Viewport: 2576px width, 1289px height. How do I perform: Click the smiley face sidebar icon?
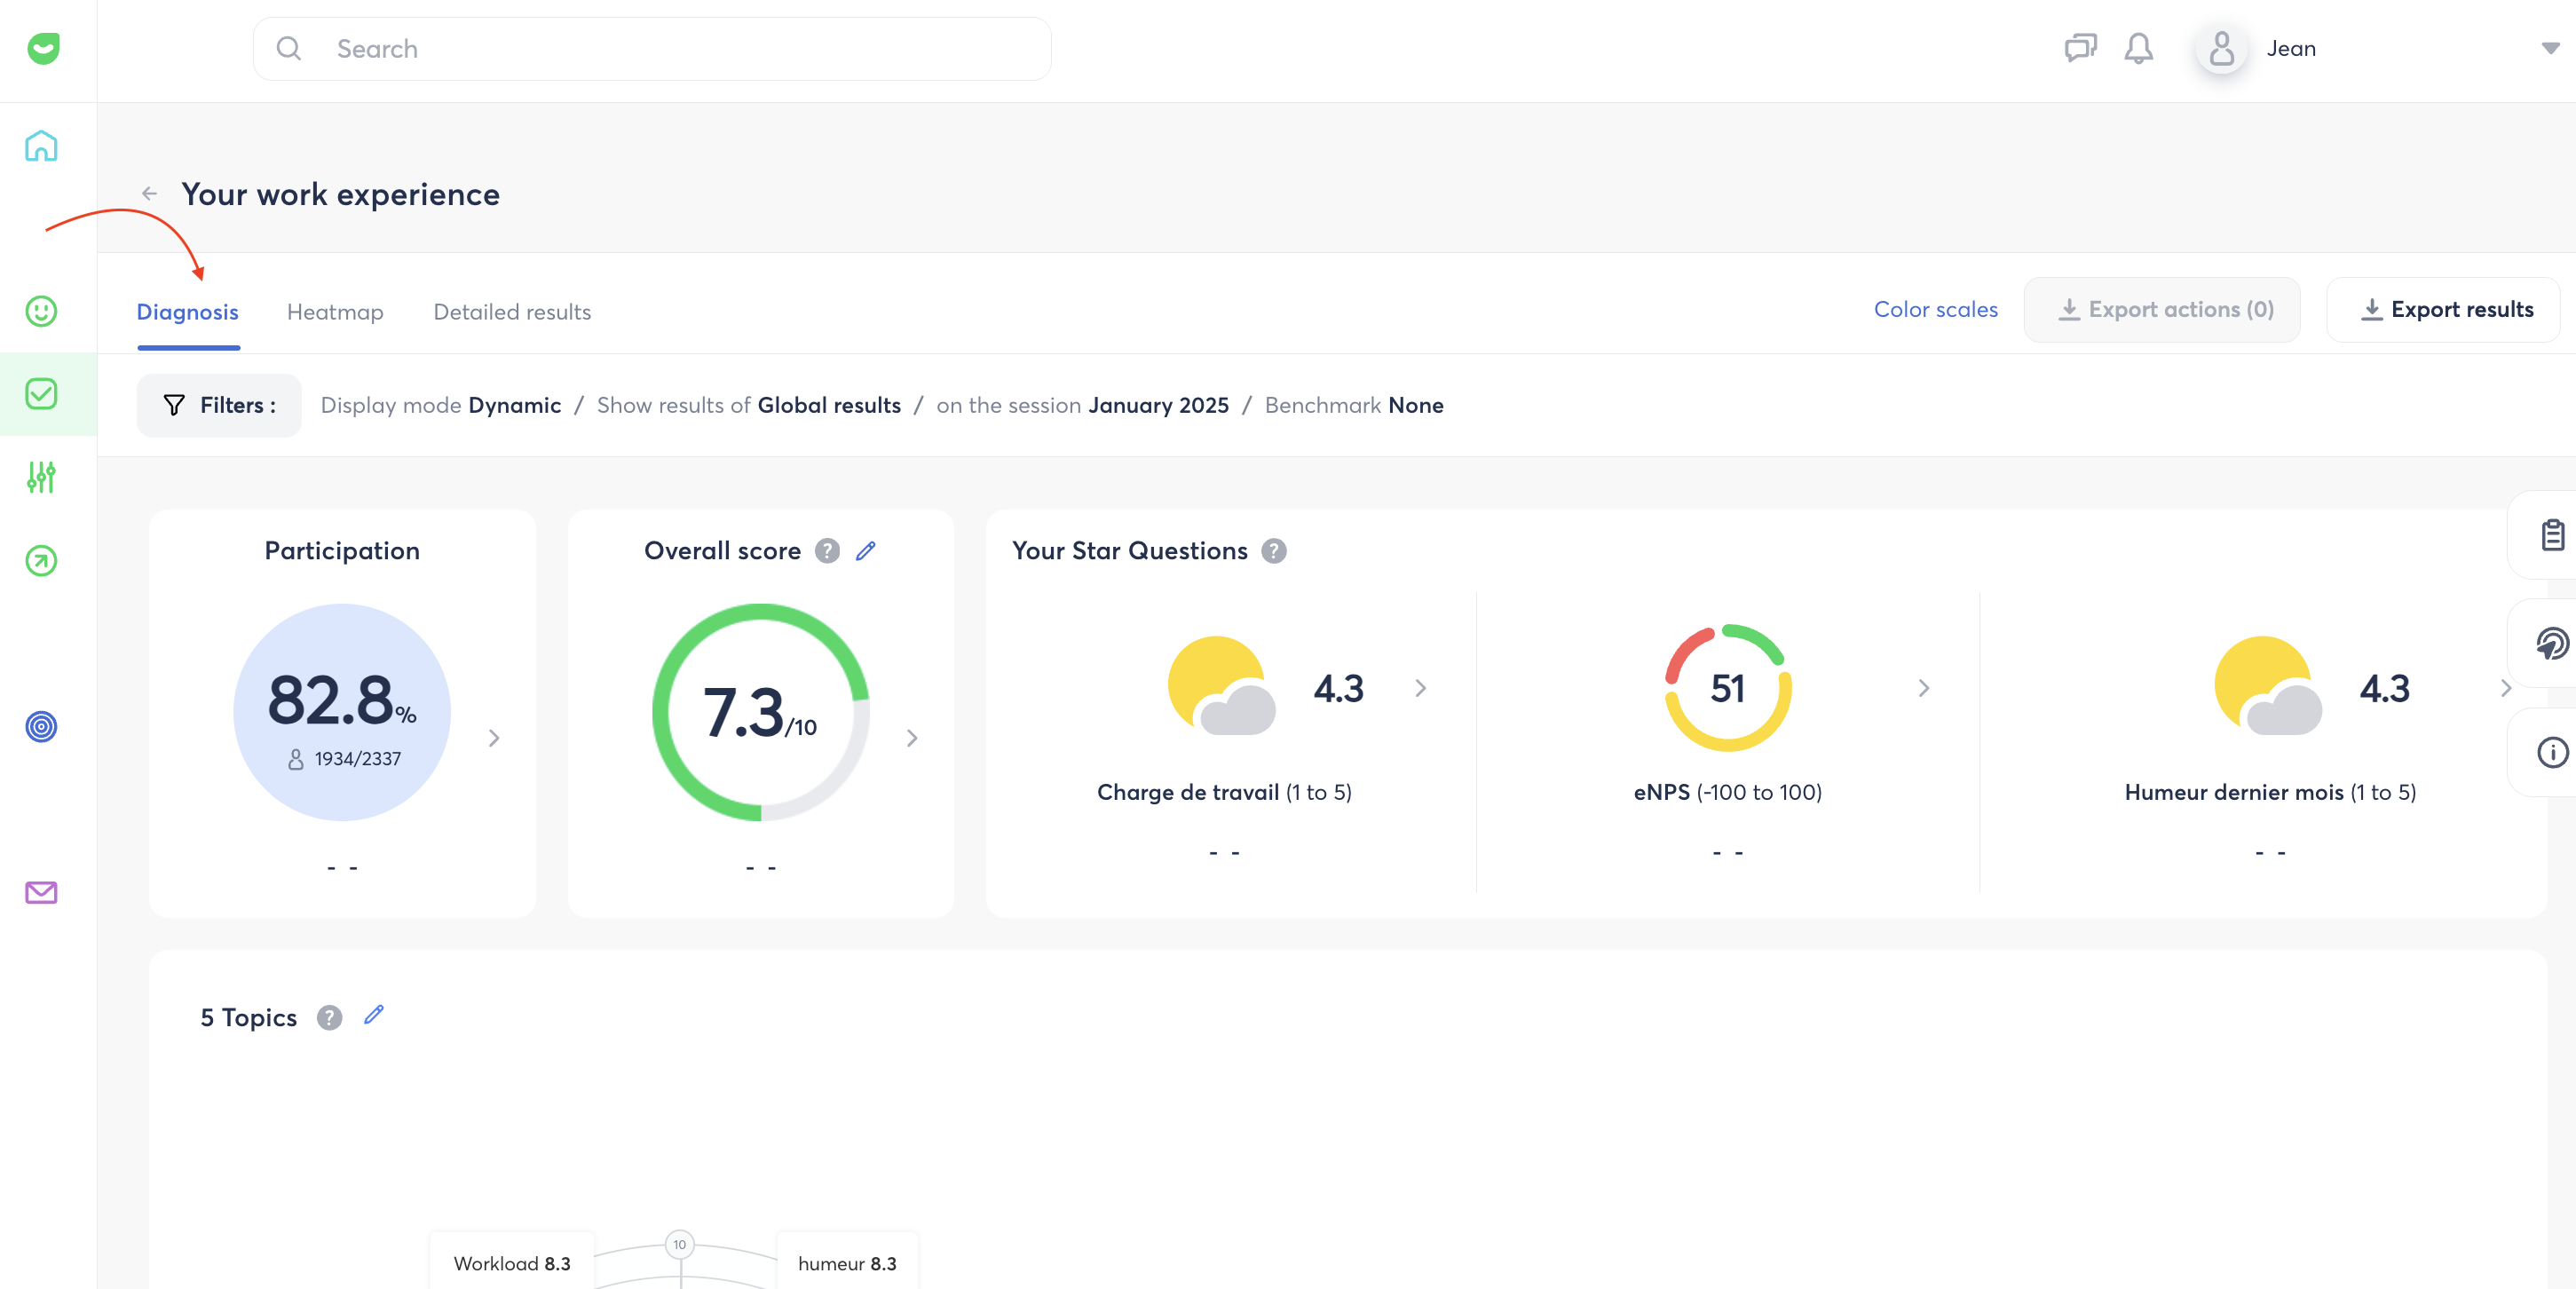[41, 311]
